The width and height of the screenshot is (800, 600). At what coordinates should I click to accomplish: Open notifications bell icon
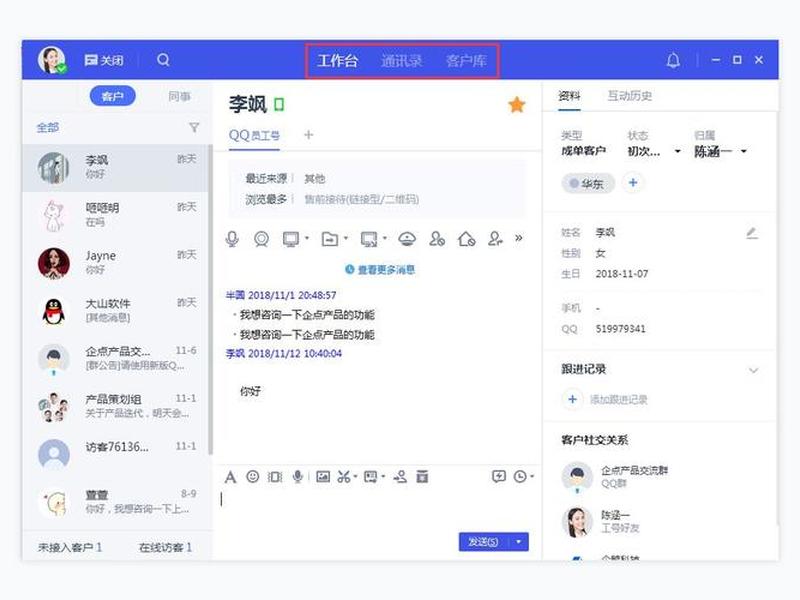click(x=673, y=60)
